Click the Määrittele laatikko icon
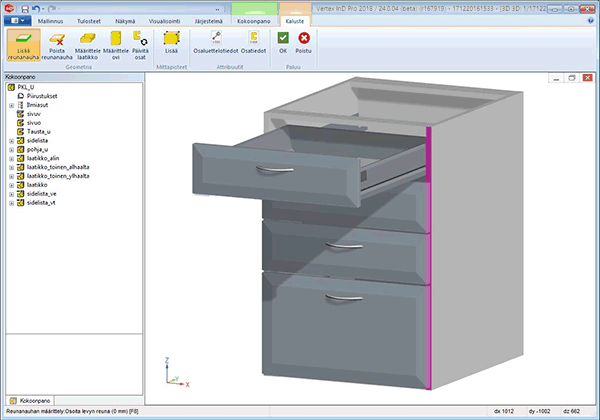 87,43
